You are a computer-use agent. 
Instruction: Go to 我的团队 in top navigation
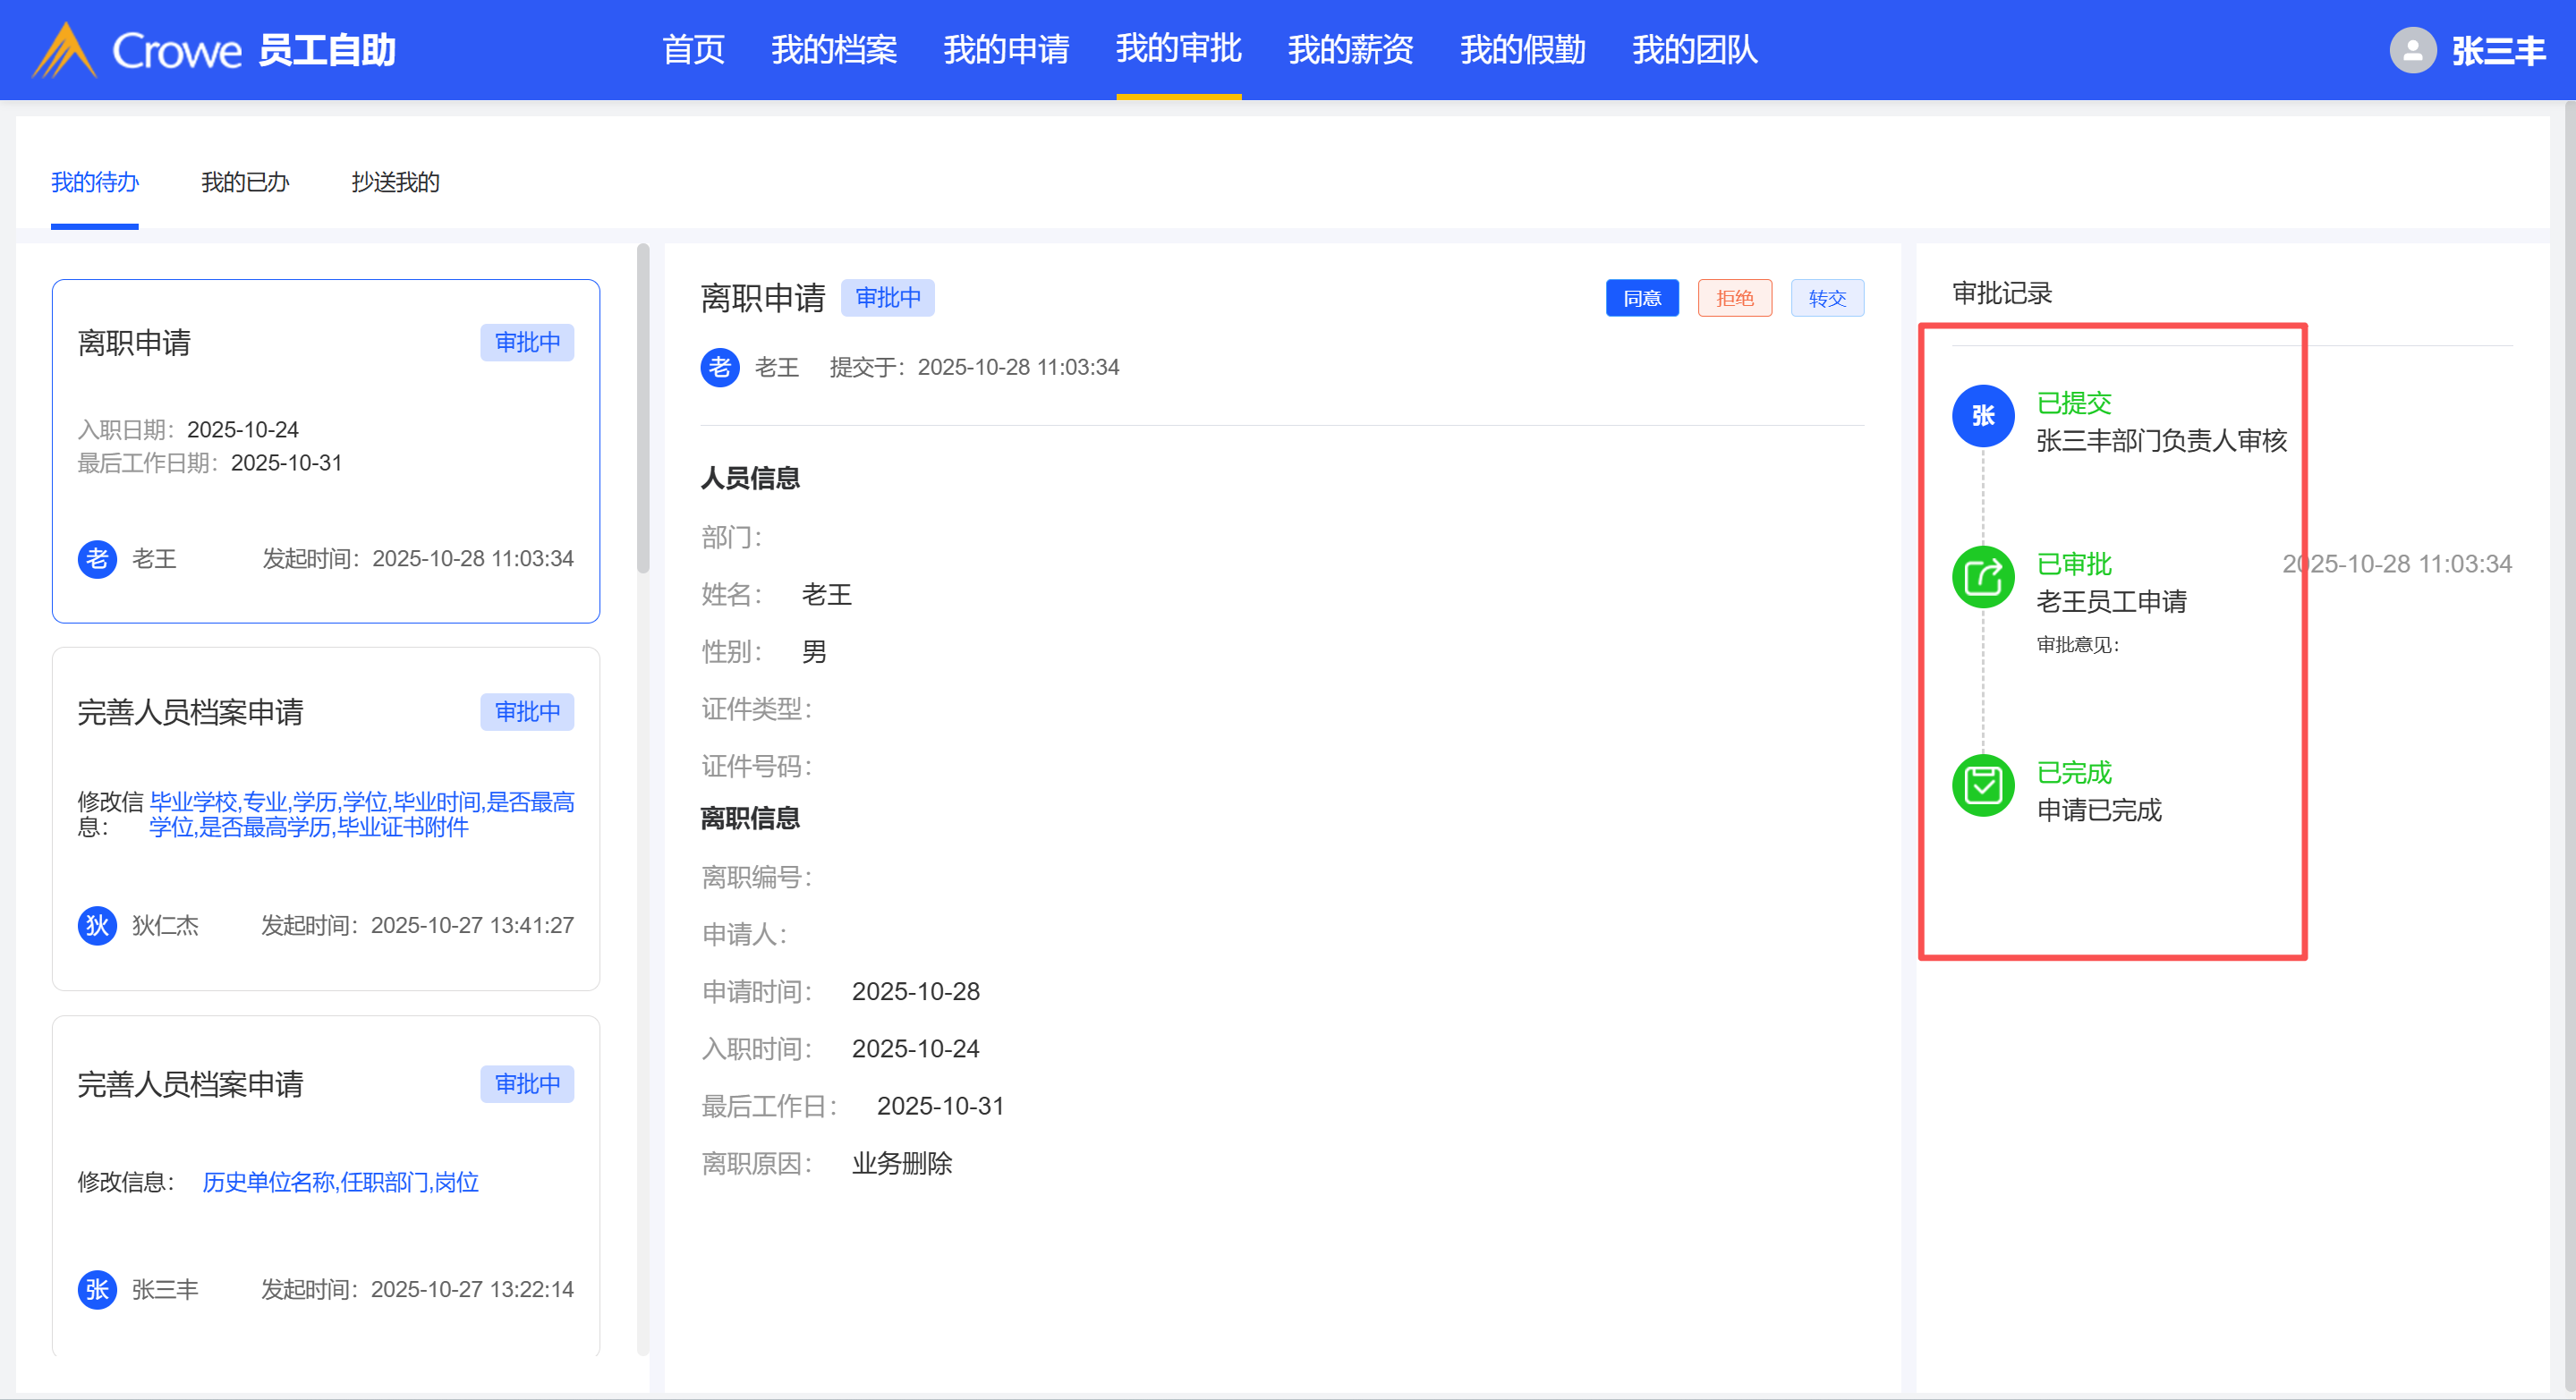pyautogui.click(x=1694, y=49)
